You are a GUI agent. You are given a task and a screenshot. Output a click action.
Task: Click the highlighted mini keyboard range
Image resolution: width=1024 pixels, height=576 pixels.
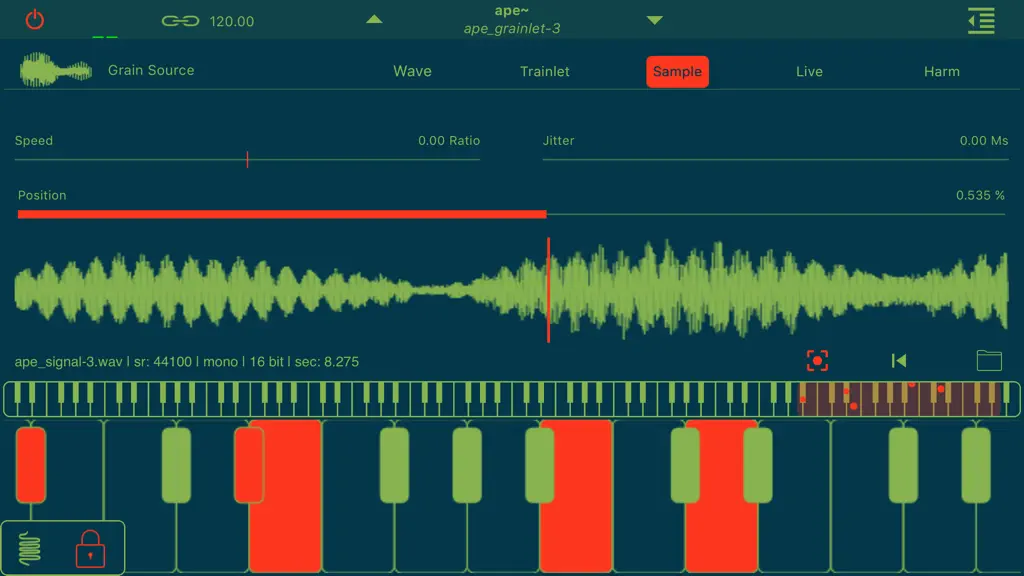coord(899,399)
